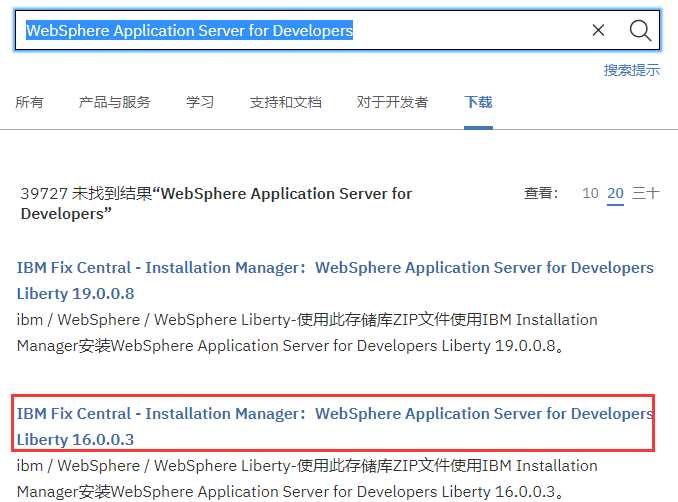
Task: Open the 搜索提示 search tips link
Action: pos(632,70)
